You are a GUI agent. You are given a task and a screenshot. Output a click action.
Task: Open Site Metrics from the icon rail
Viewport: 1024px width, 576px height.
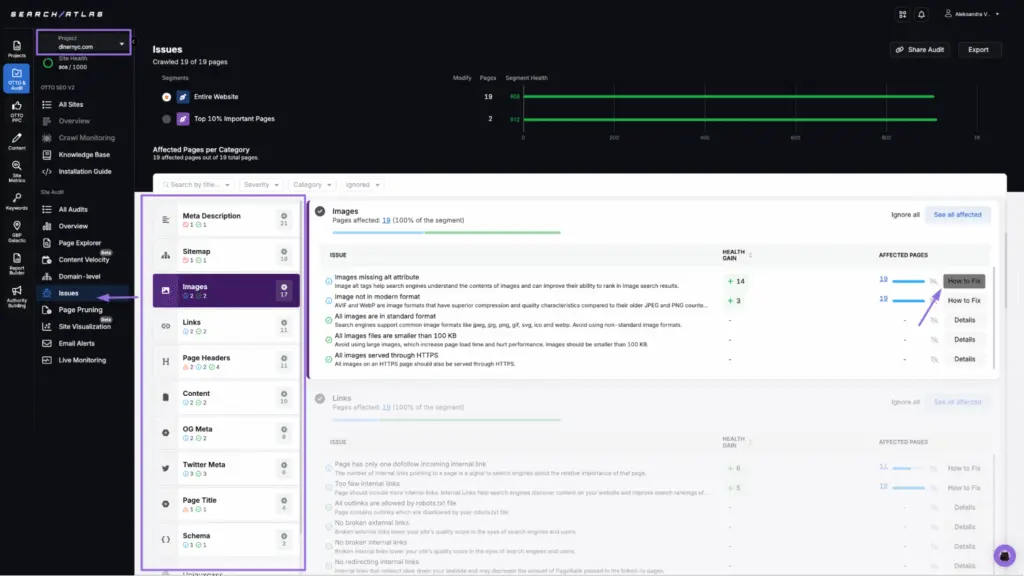click(17, 168)
